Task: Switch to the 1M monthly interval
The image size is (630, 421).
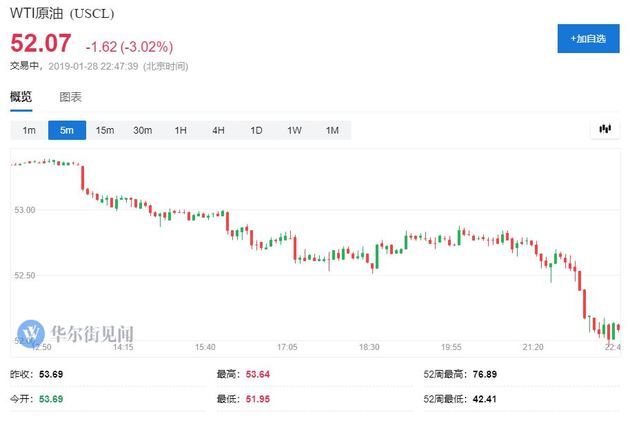Action: tap(332, 130)
